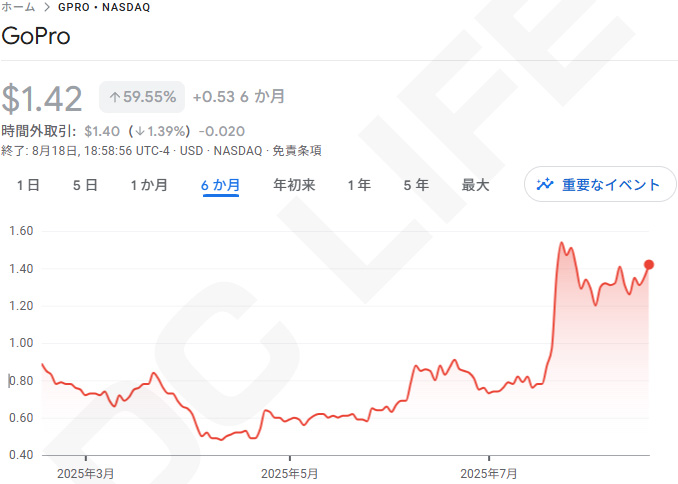Show the 最大 time range
678x484 pixels.
coord(475,185)
